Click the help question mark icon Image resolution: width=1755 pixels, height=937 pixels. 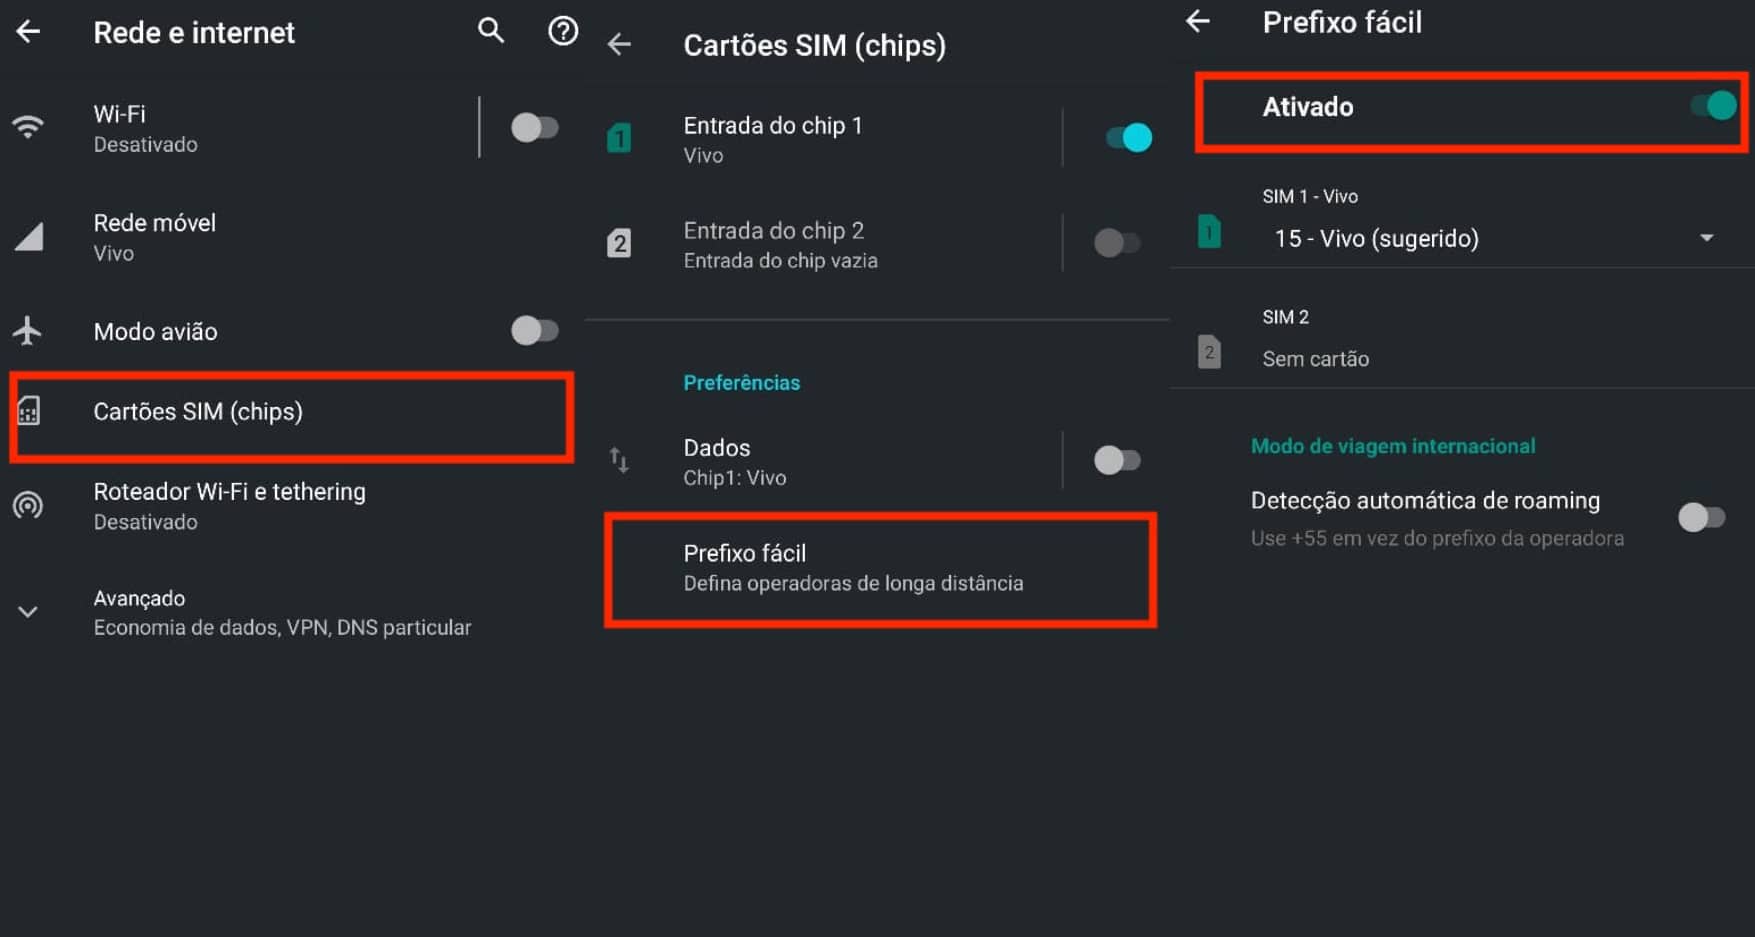[562, 31]
